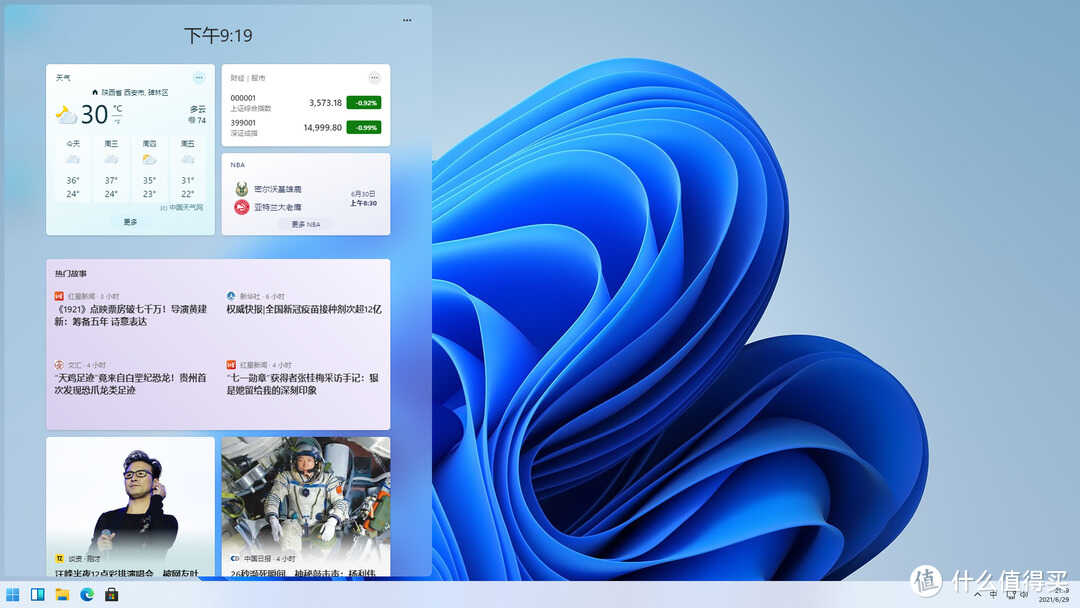Open the stock widget's three-dot options menu
Viewport: 1080px width, 608px height.
tap(374, 78)
